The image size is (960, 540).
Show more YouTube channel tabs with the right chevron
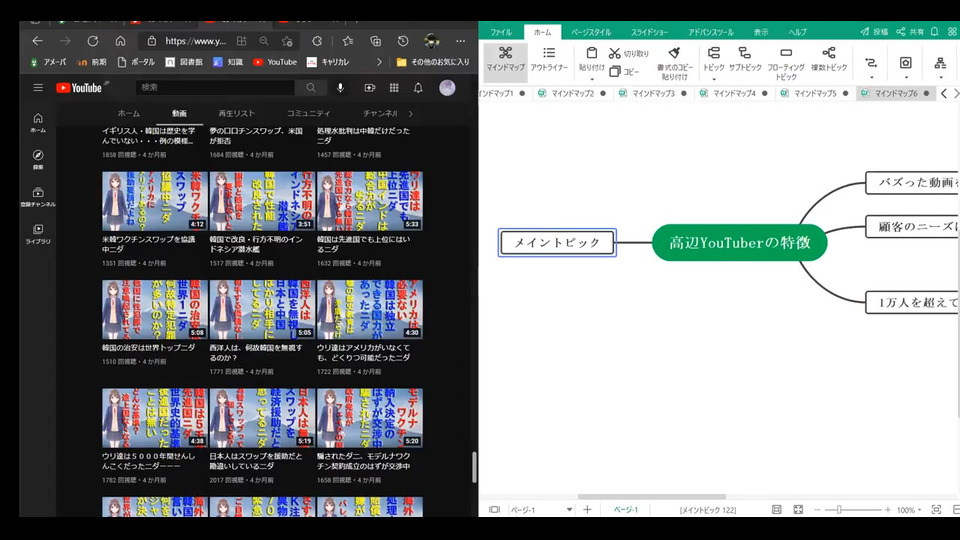[411, 113]
